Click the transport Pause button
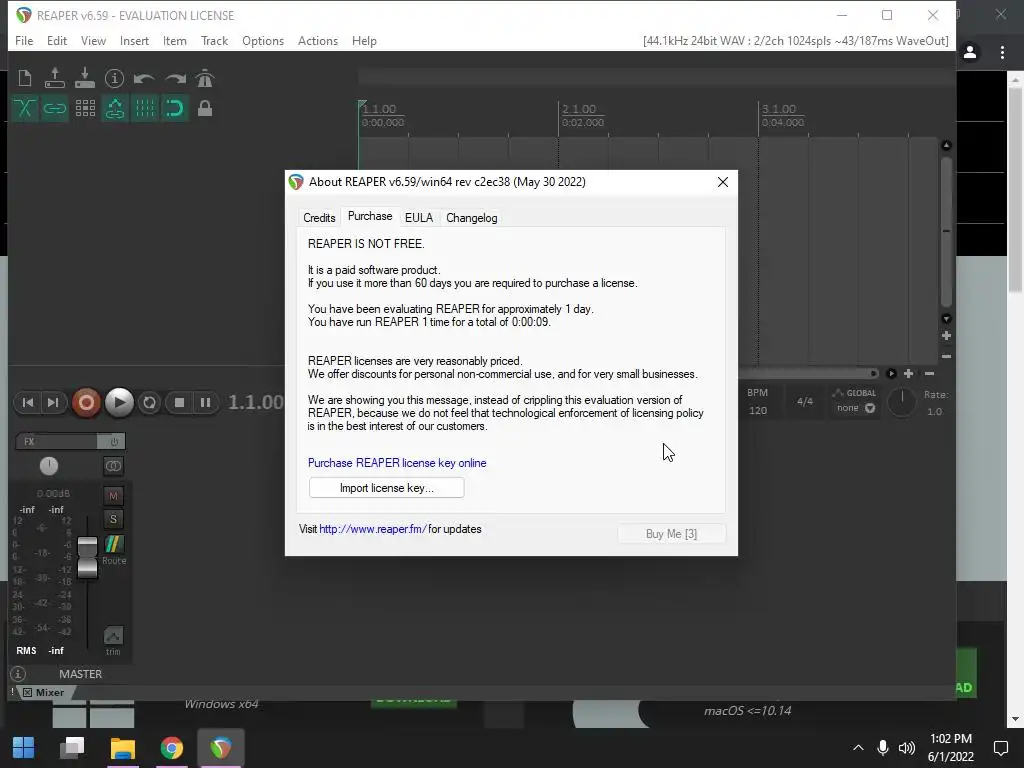This screenshot has height=768, width=1024. pos(205,403)
